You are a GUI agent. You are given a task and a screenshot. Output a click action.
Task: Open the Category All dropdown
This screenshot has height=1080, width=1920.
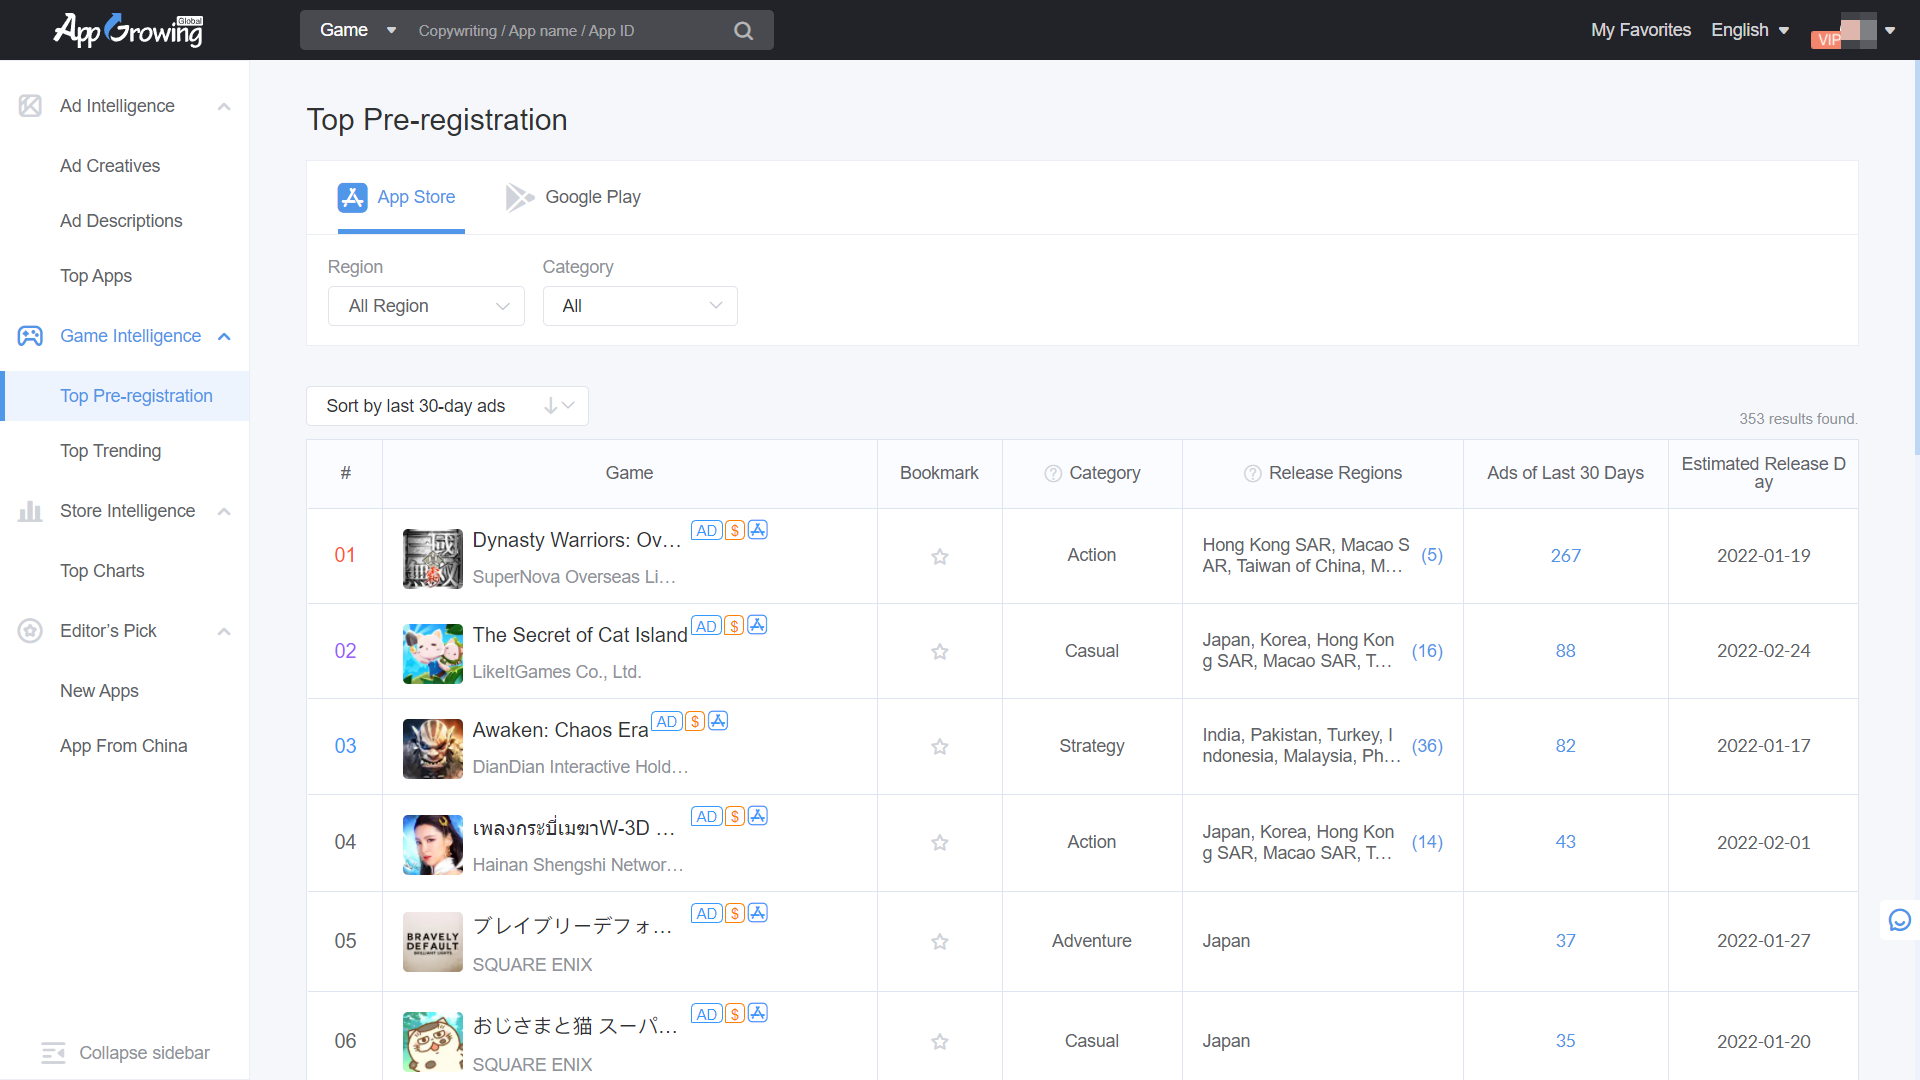(x=640, y=306)
